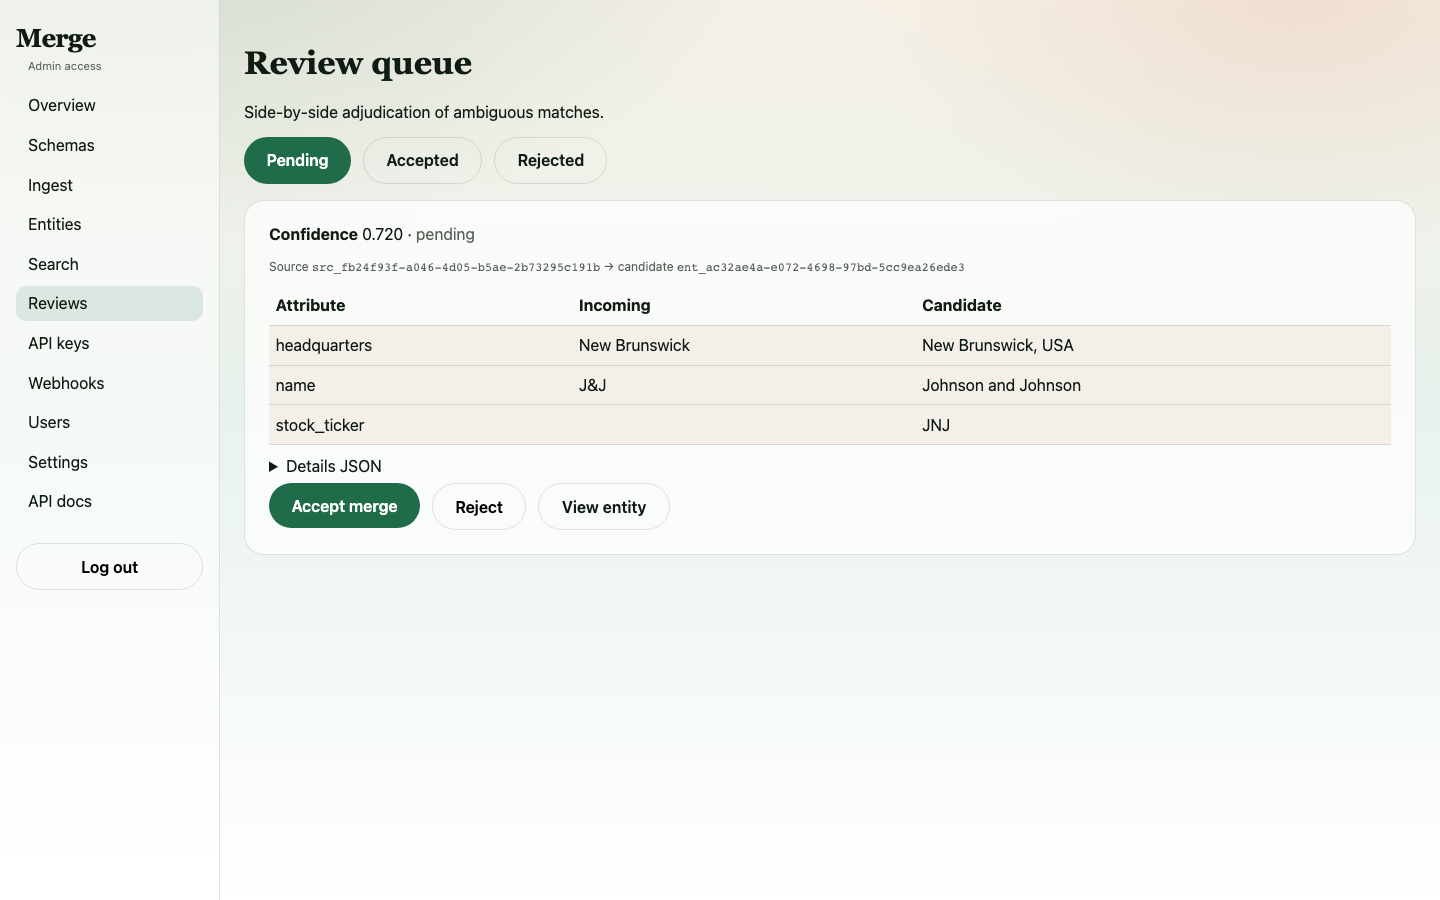The image size is (1440, 900).
Task: Open the Ingest section
Action: [x=109, y=185]
